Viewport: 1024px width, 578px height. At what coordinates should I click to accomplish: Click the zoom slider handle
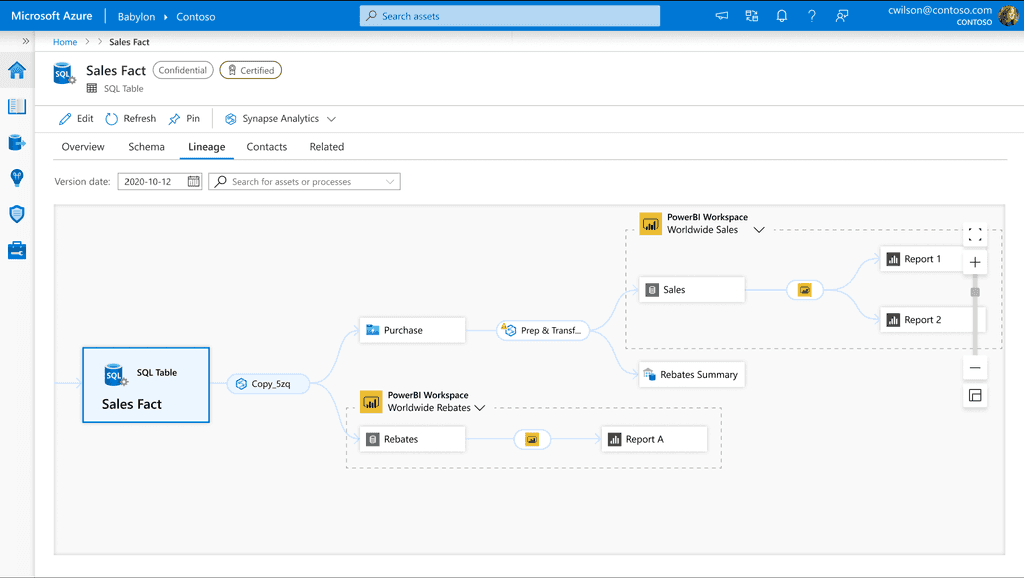tap(975, 292)
